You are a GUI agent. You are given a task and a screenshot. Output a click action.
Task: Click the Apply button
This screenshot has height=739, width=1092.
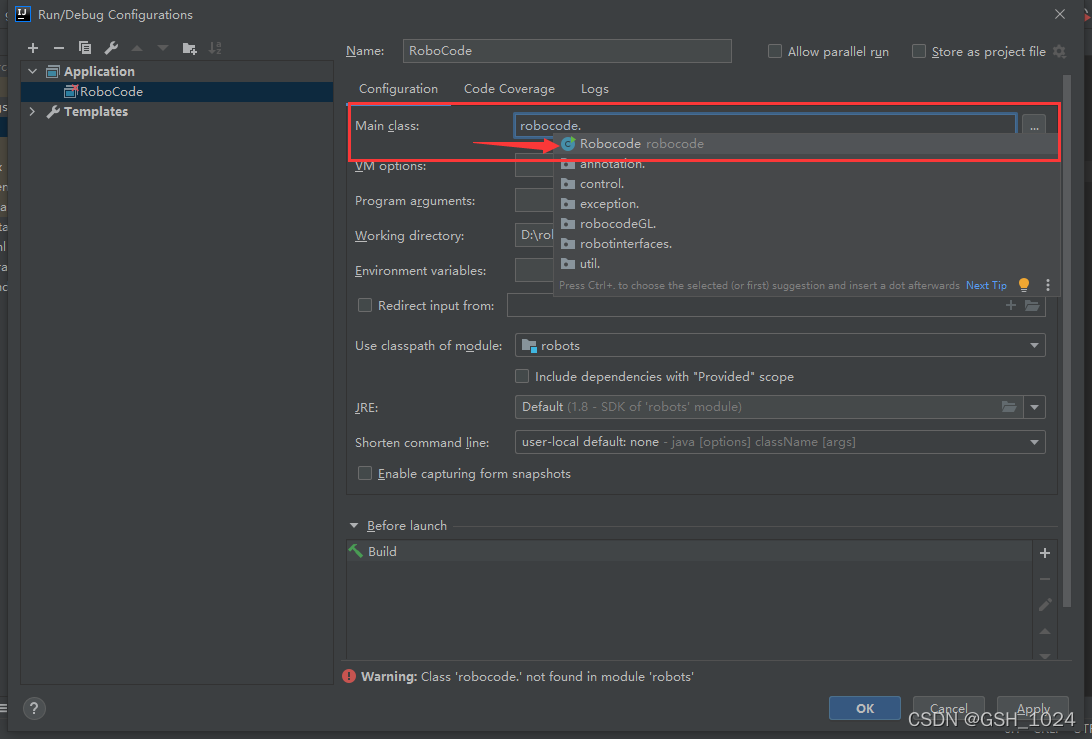(1033, 708)
